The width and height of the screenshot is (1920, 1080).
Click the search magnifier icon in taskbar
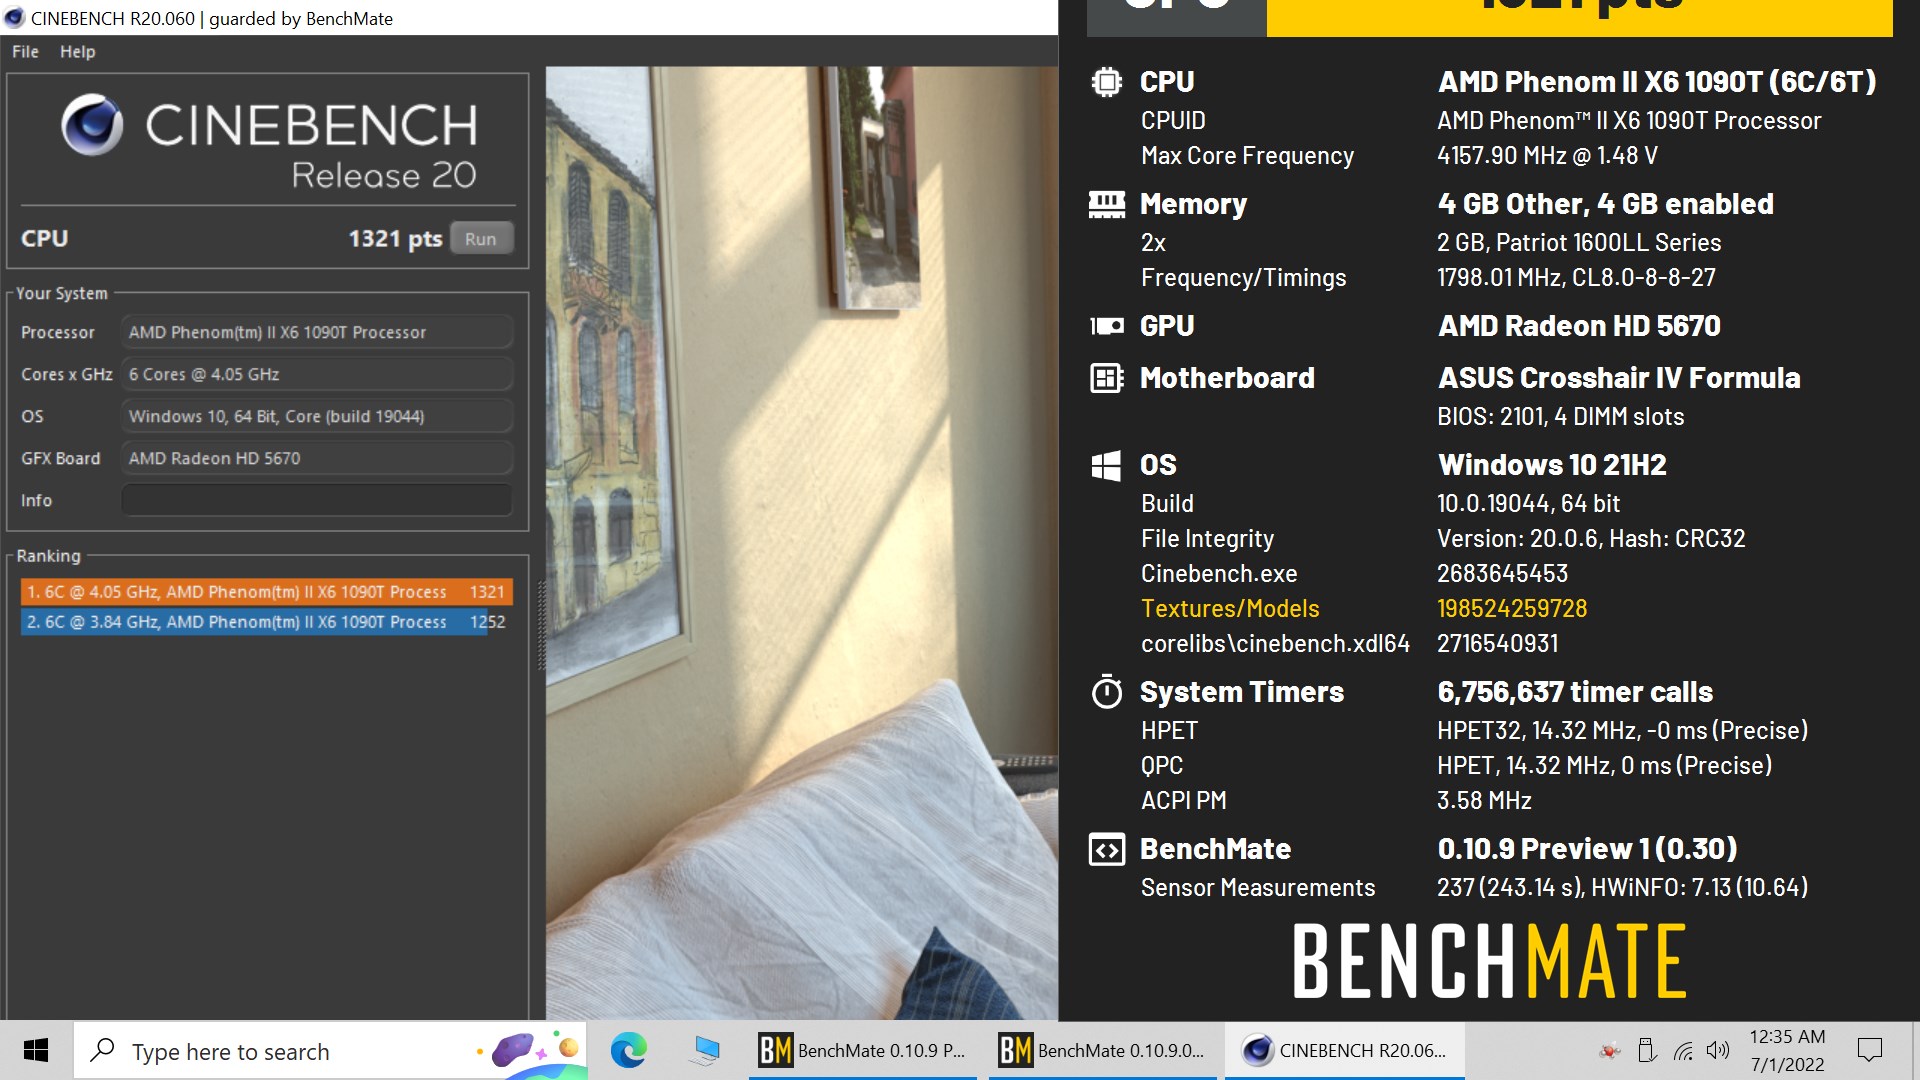pos(102,1050)
